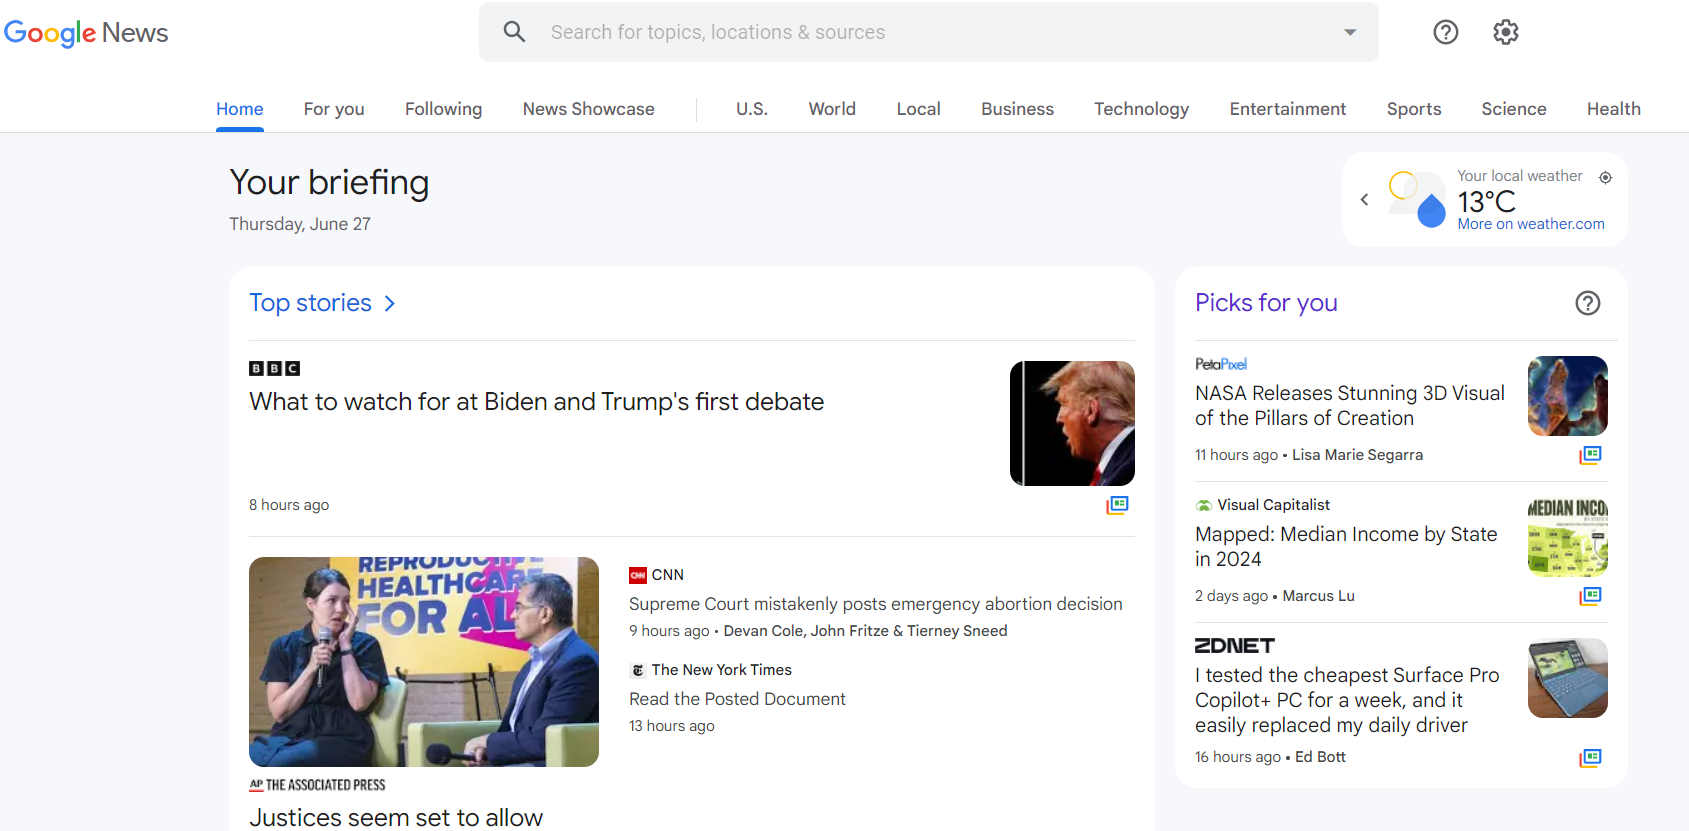1689x831 pixels.
Task: Click the search magnifier icon
Action: [514, 32]
